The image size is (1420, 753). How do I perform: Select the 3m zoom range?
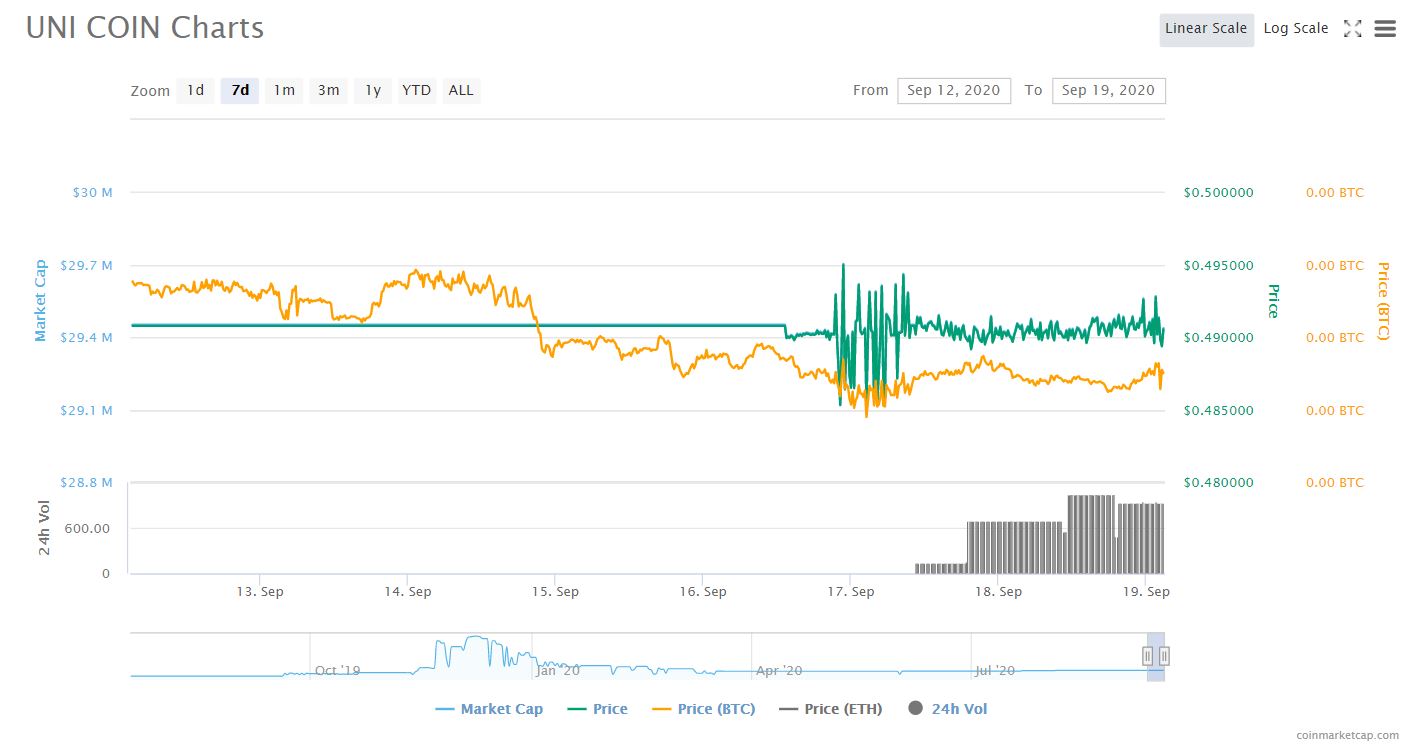tap(328, 91)
